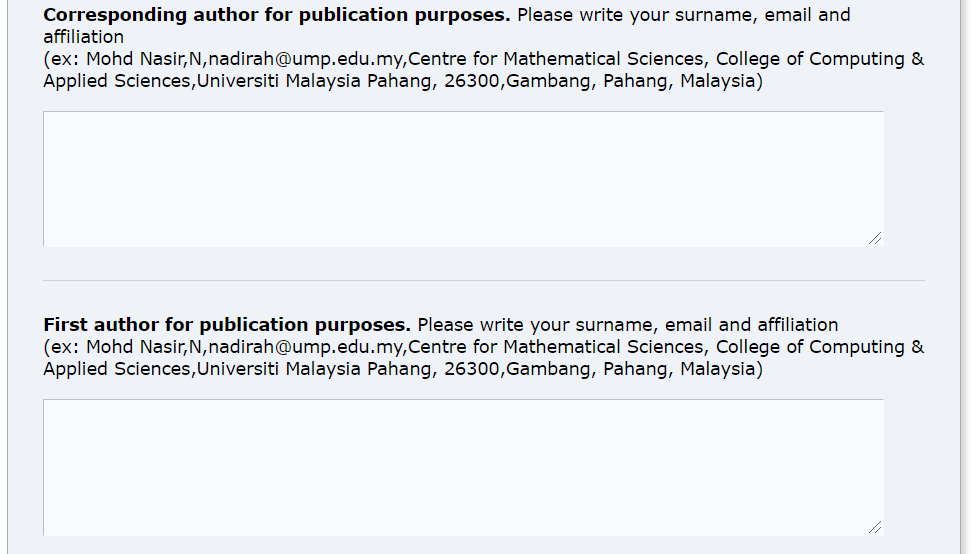973x554 pixels.
Task: Click inside the Corresponding author text area
Action: tap(463, 179)
